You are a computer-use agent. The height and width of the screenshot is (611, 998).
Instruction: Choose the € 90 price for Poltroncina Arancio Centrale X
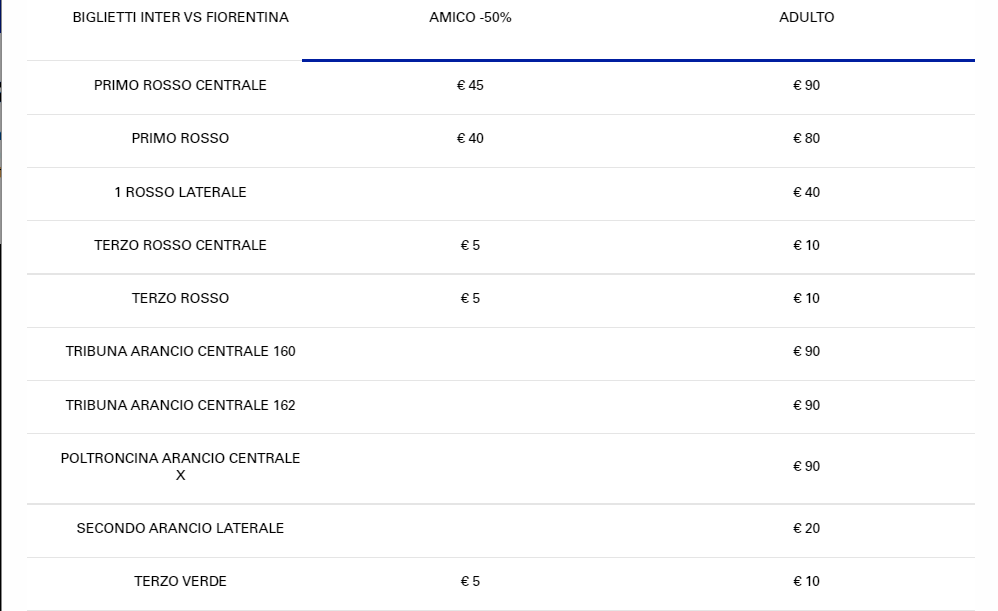806,466
